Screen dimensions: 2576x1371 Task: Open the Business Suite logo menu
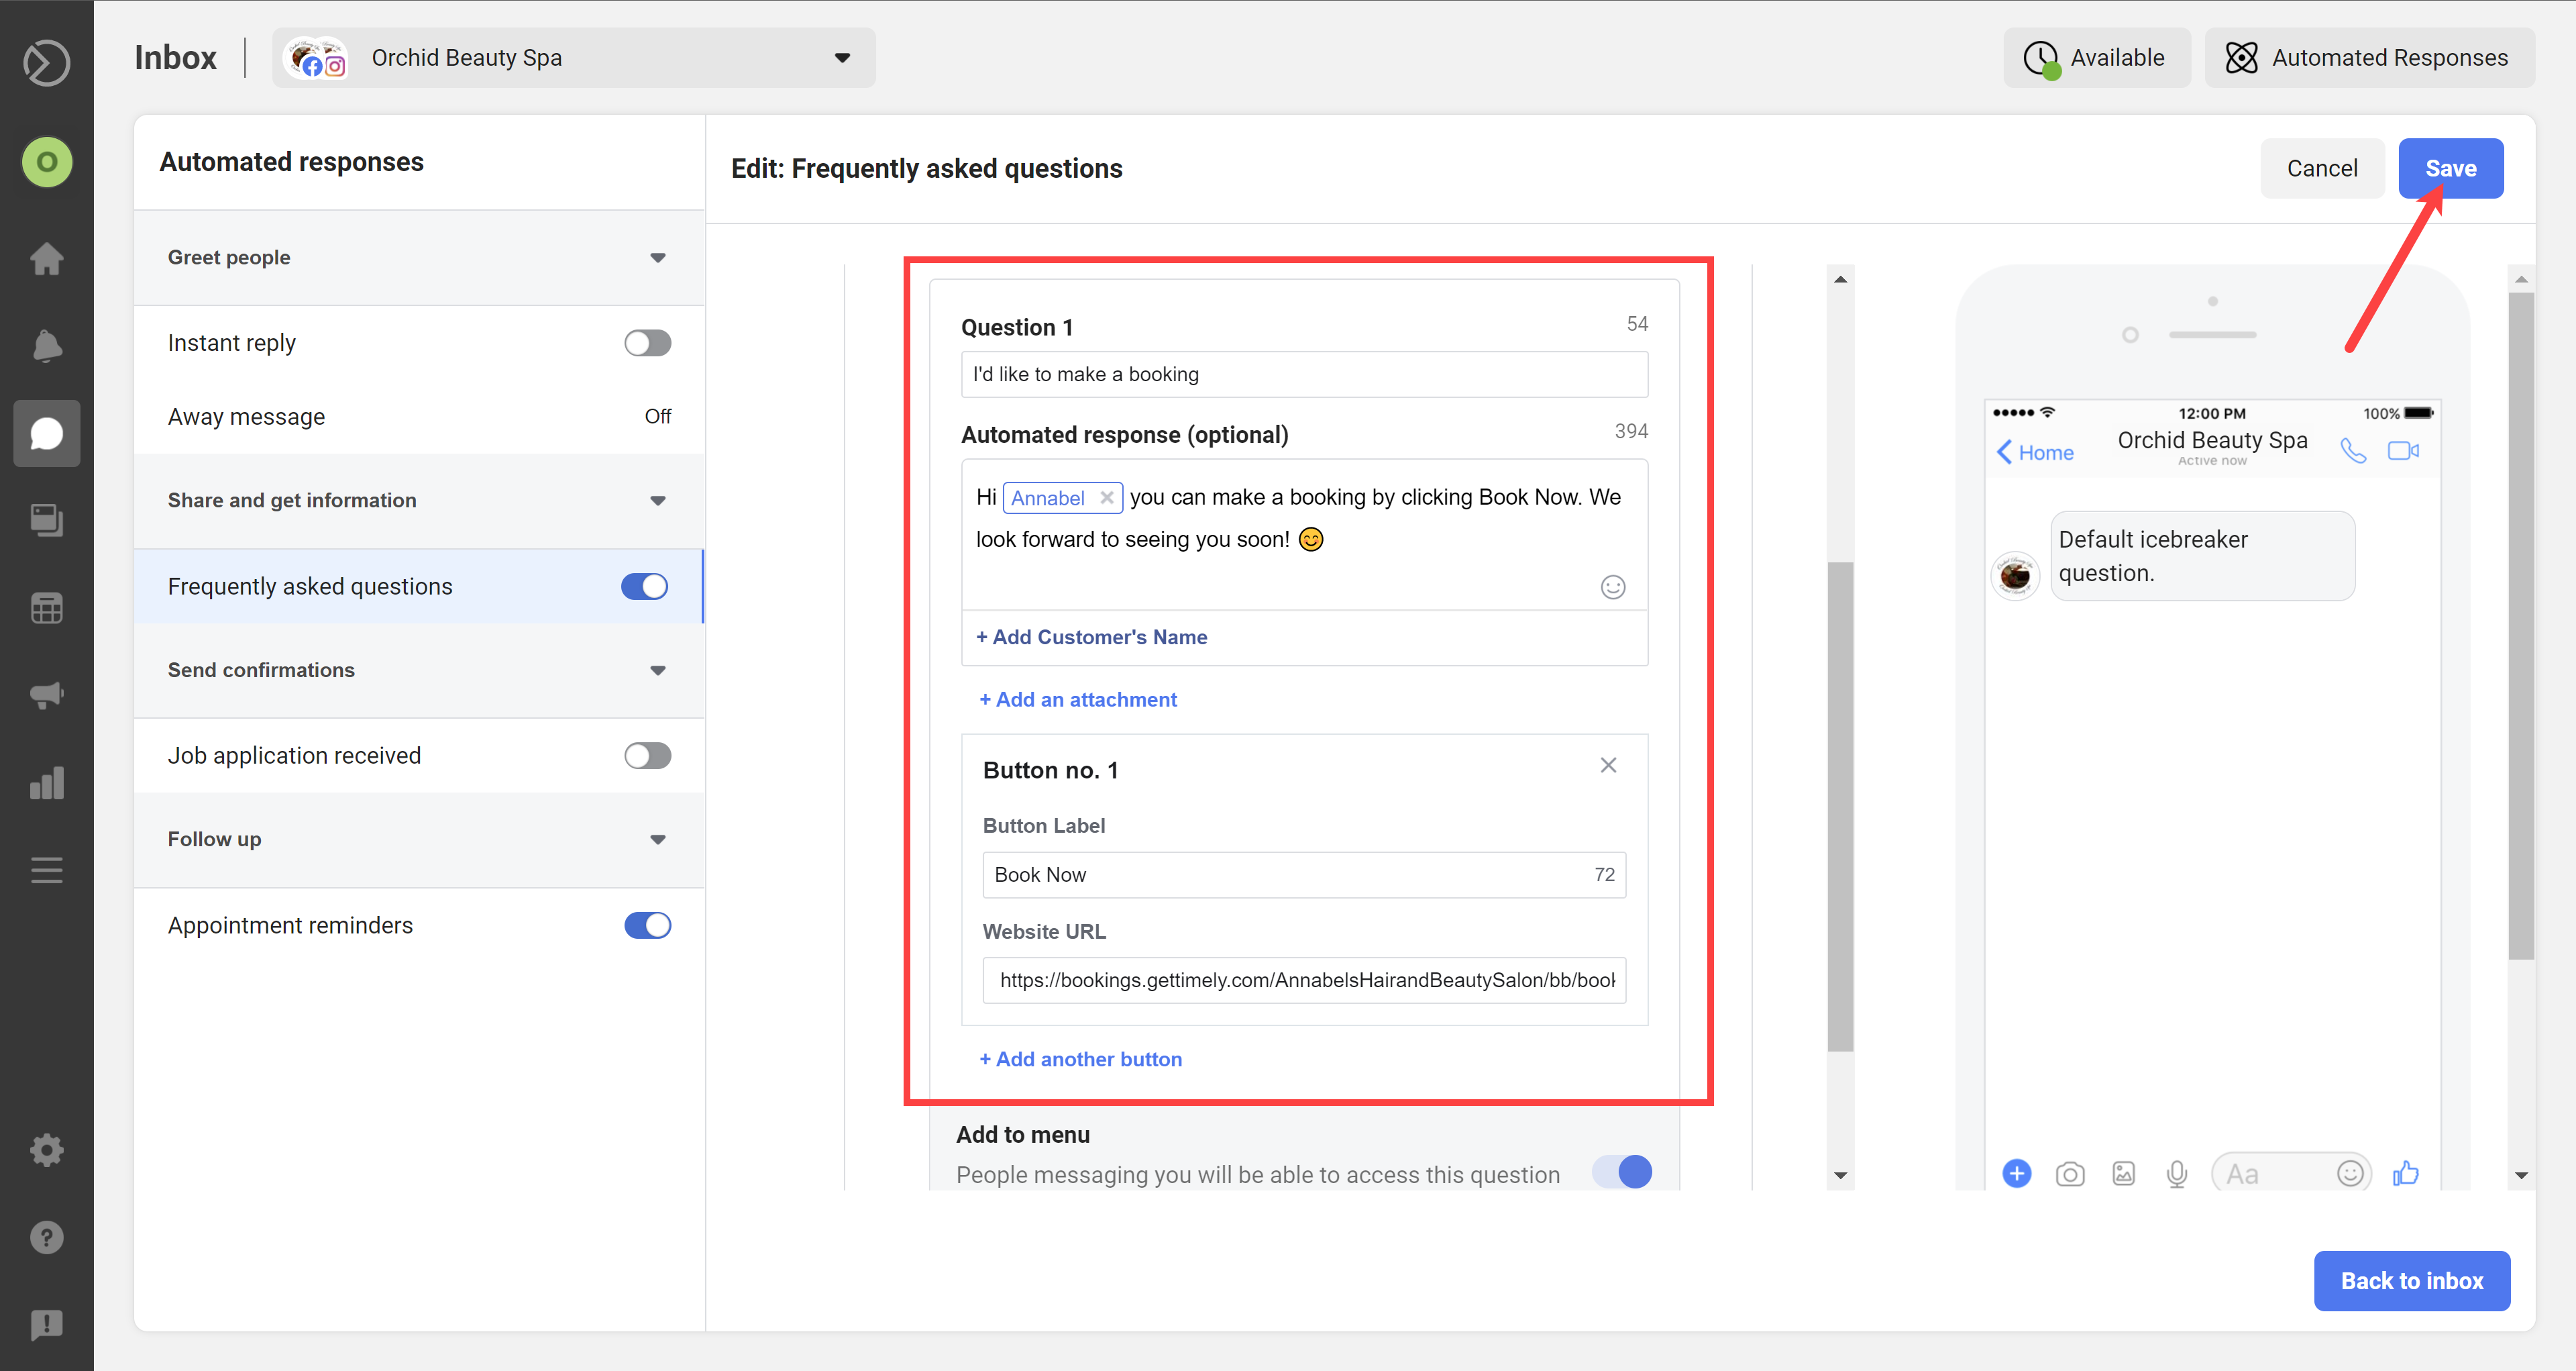click(x=46, y=62)
